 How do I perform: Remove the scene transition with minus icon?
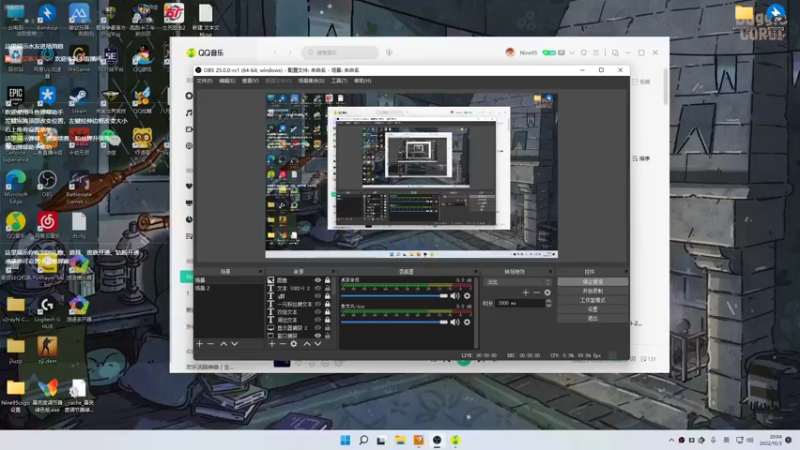(x=536, y=292)
